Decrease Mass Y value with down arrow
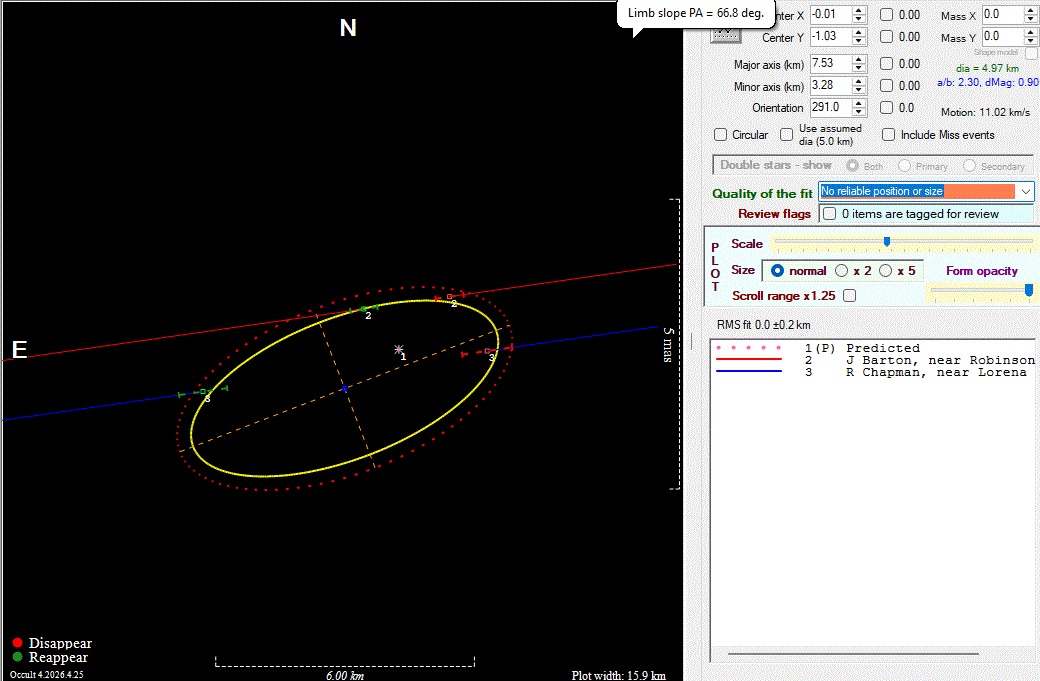Screen dimensions: 1040x681 click(x=1031, y=41)
